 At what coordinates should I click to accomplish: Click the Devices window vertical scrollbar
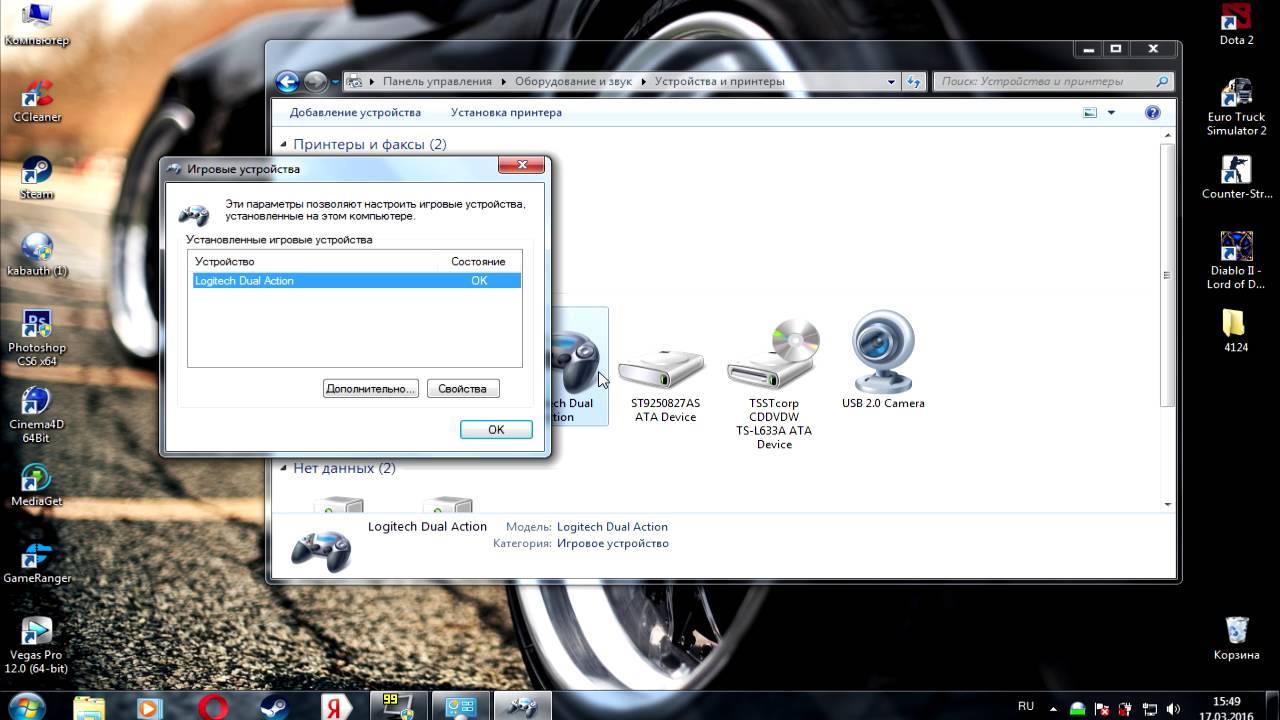click(1167, 275)
